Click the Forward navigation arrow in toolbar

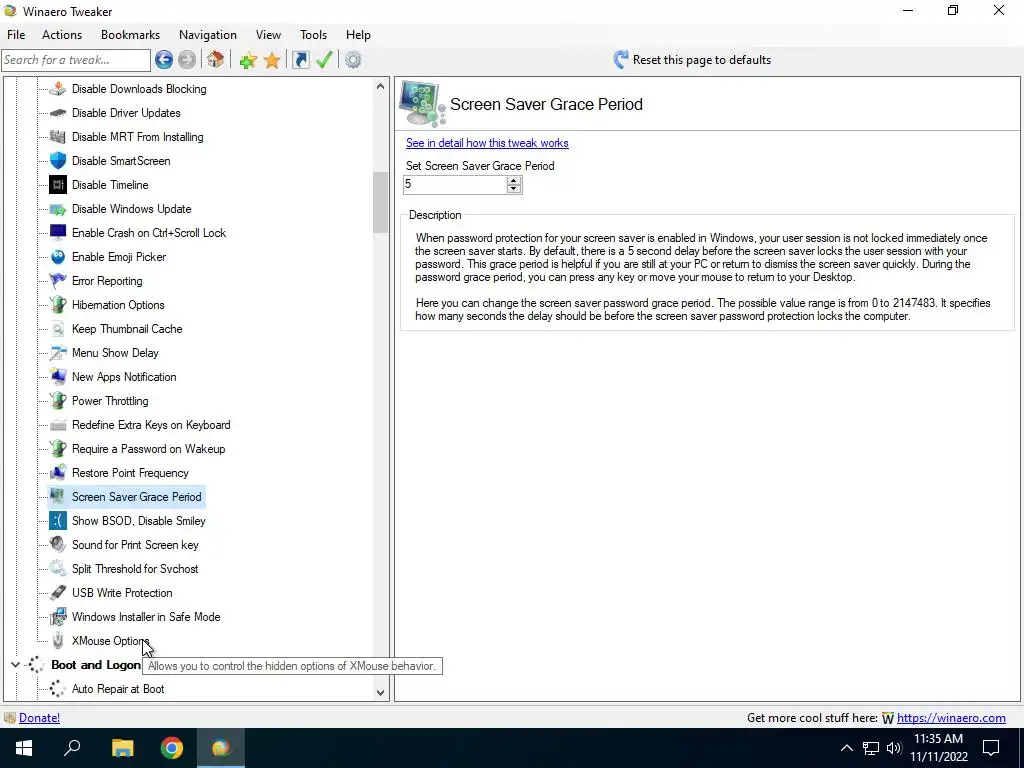pyautogui.click(x=187, y=60)
